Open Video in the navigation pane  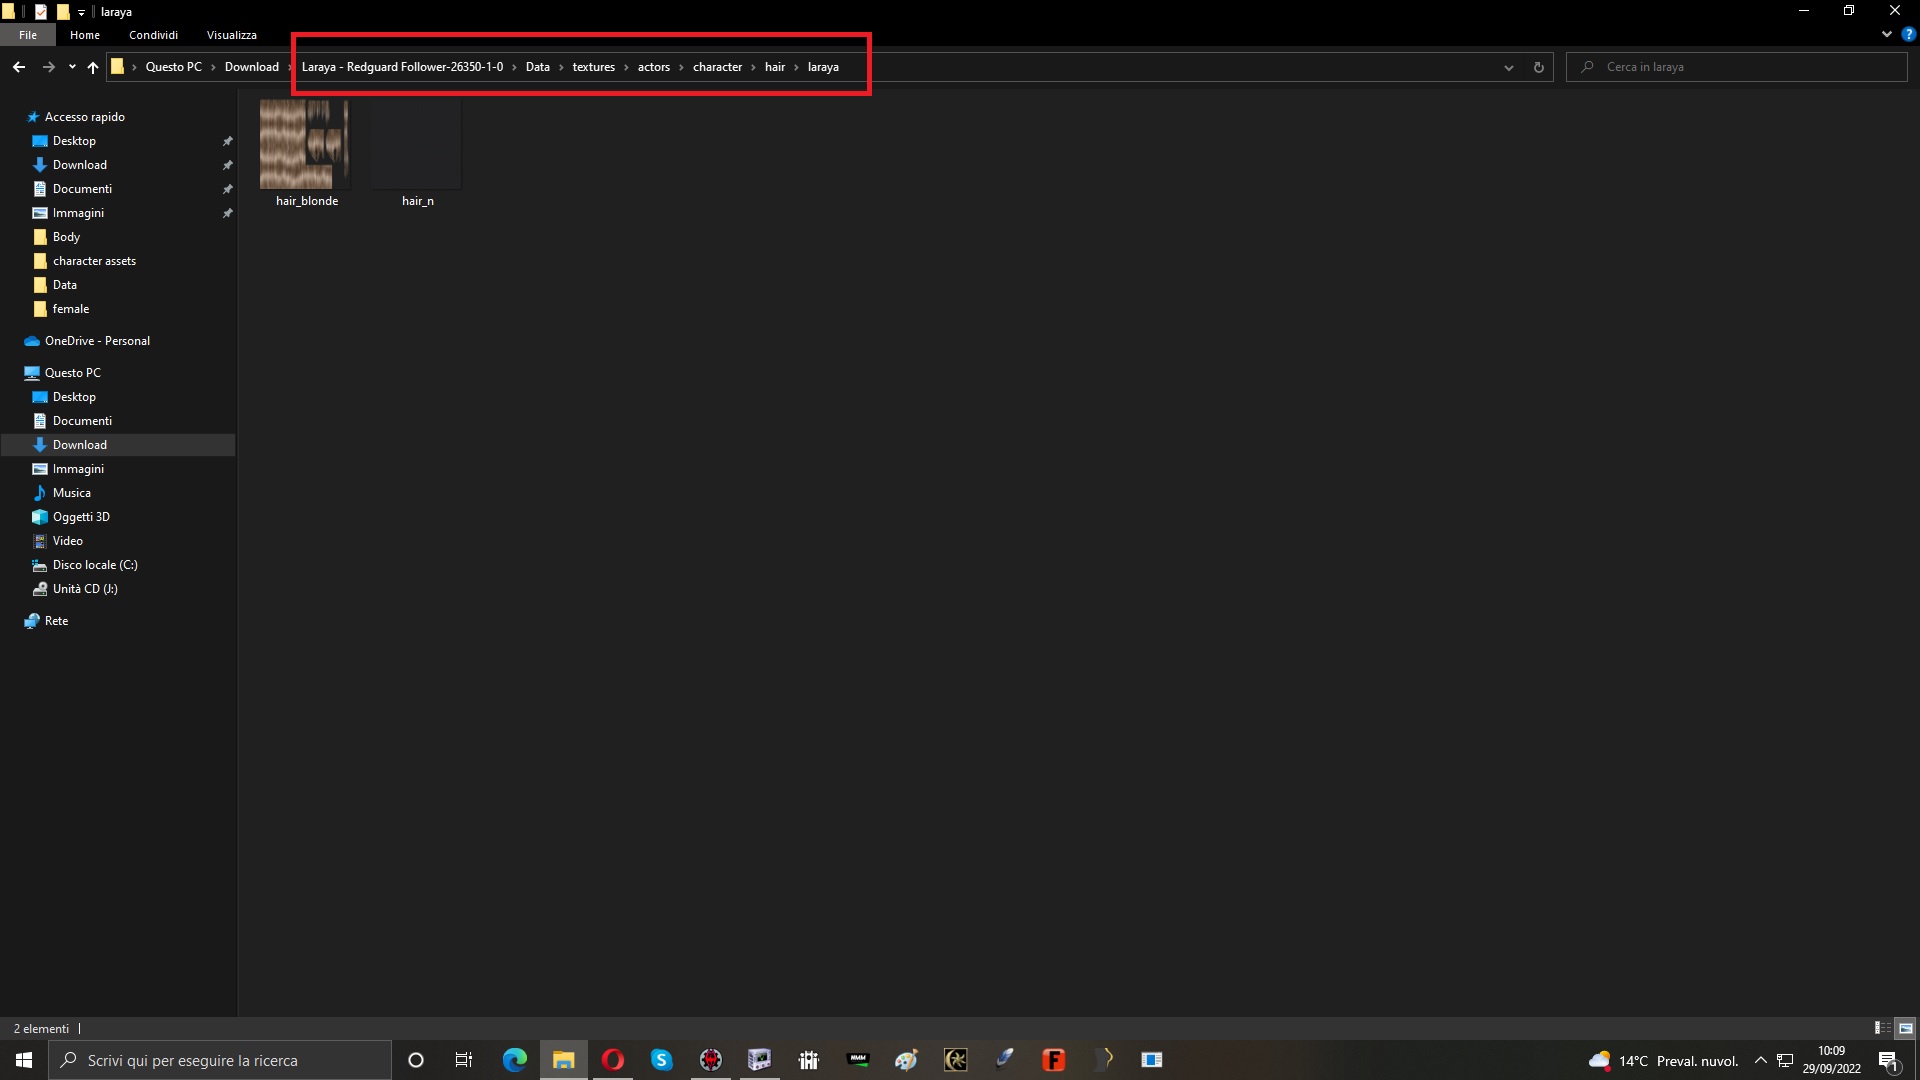pyautogui.click(x=67, y=541)
